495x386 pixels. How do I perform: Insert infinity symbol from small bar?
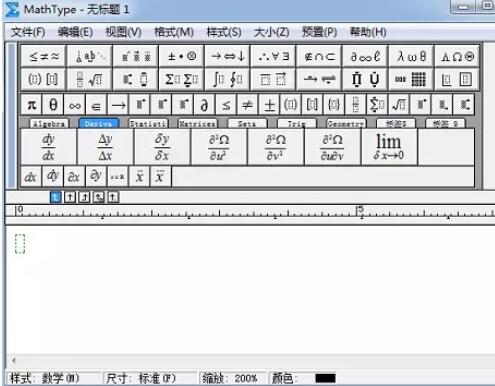[74, 105]
